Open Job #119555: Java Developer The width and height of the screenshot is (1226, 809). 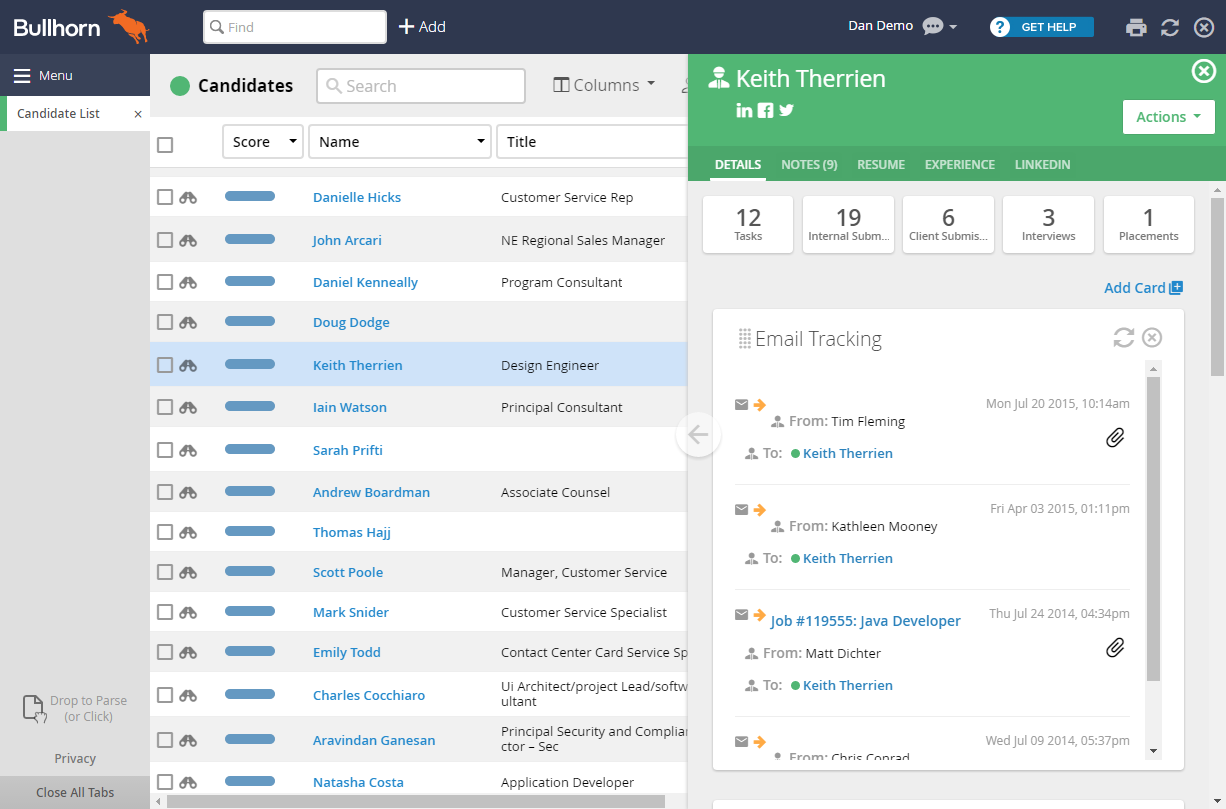point(866,621)
